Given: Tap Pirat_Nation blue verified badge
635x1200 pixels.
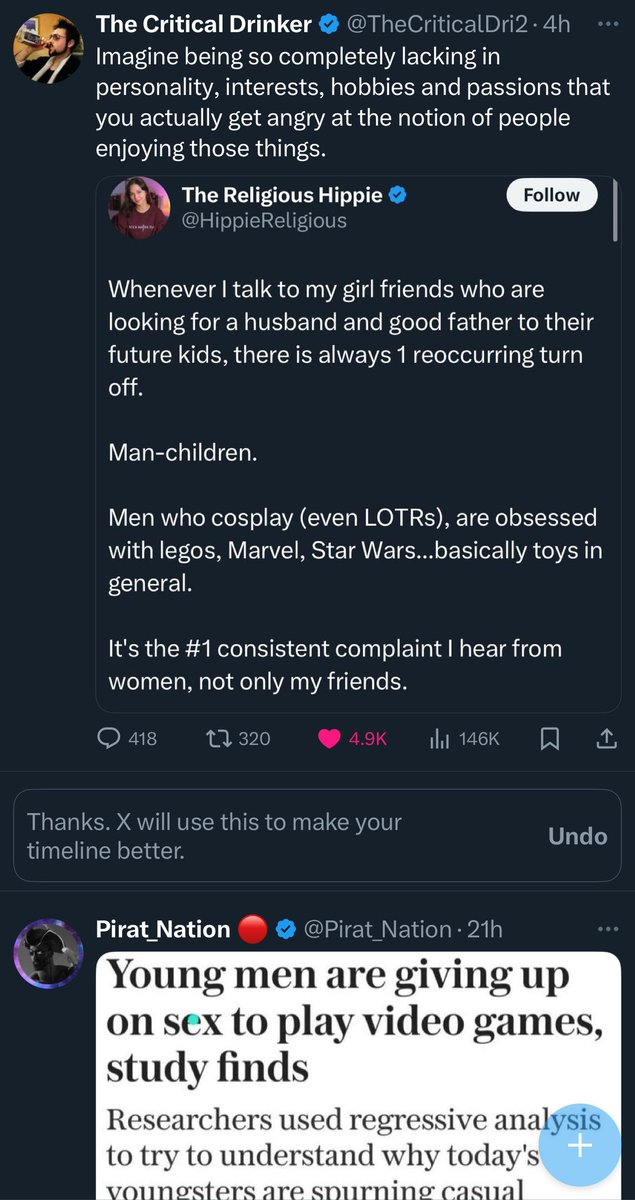Looking at the screenshot, I should click(x=285, y=930).
